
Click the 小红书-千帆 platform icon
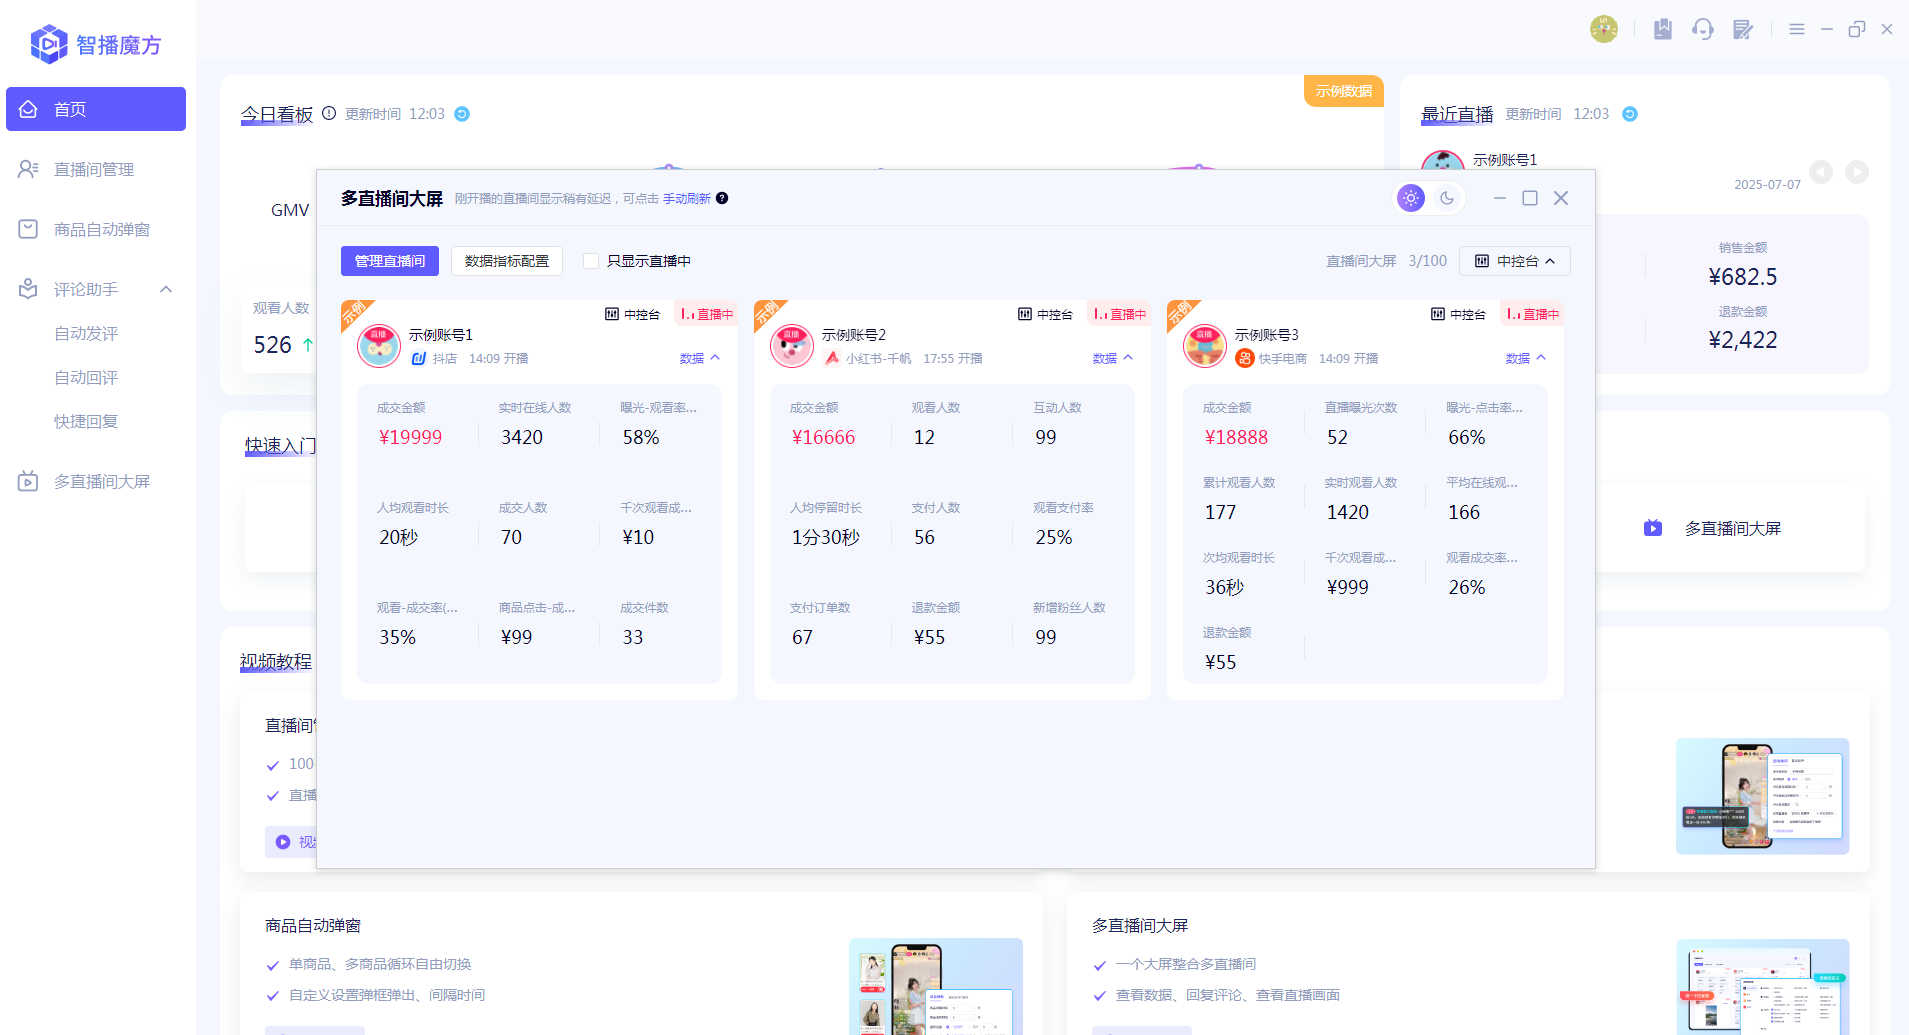(x=832, y=358)
